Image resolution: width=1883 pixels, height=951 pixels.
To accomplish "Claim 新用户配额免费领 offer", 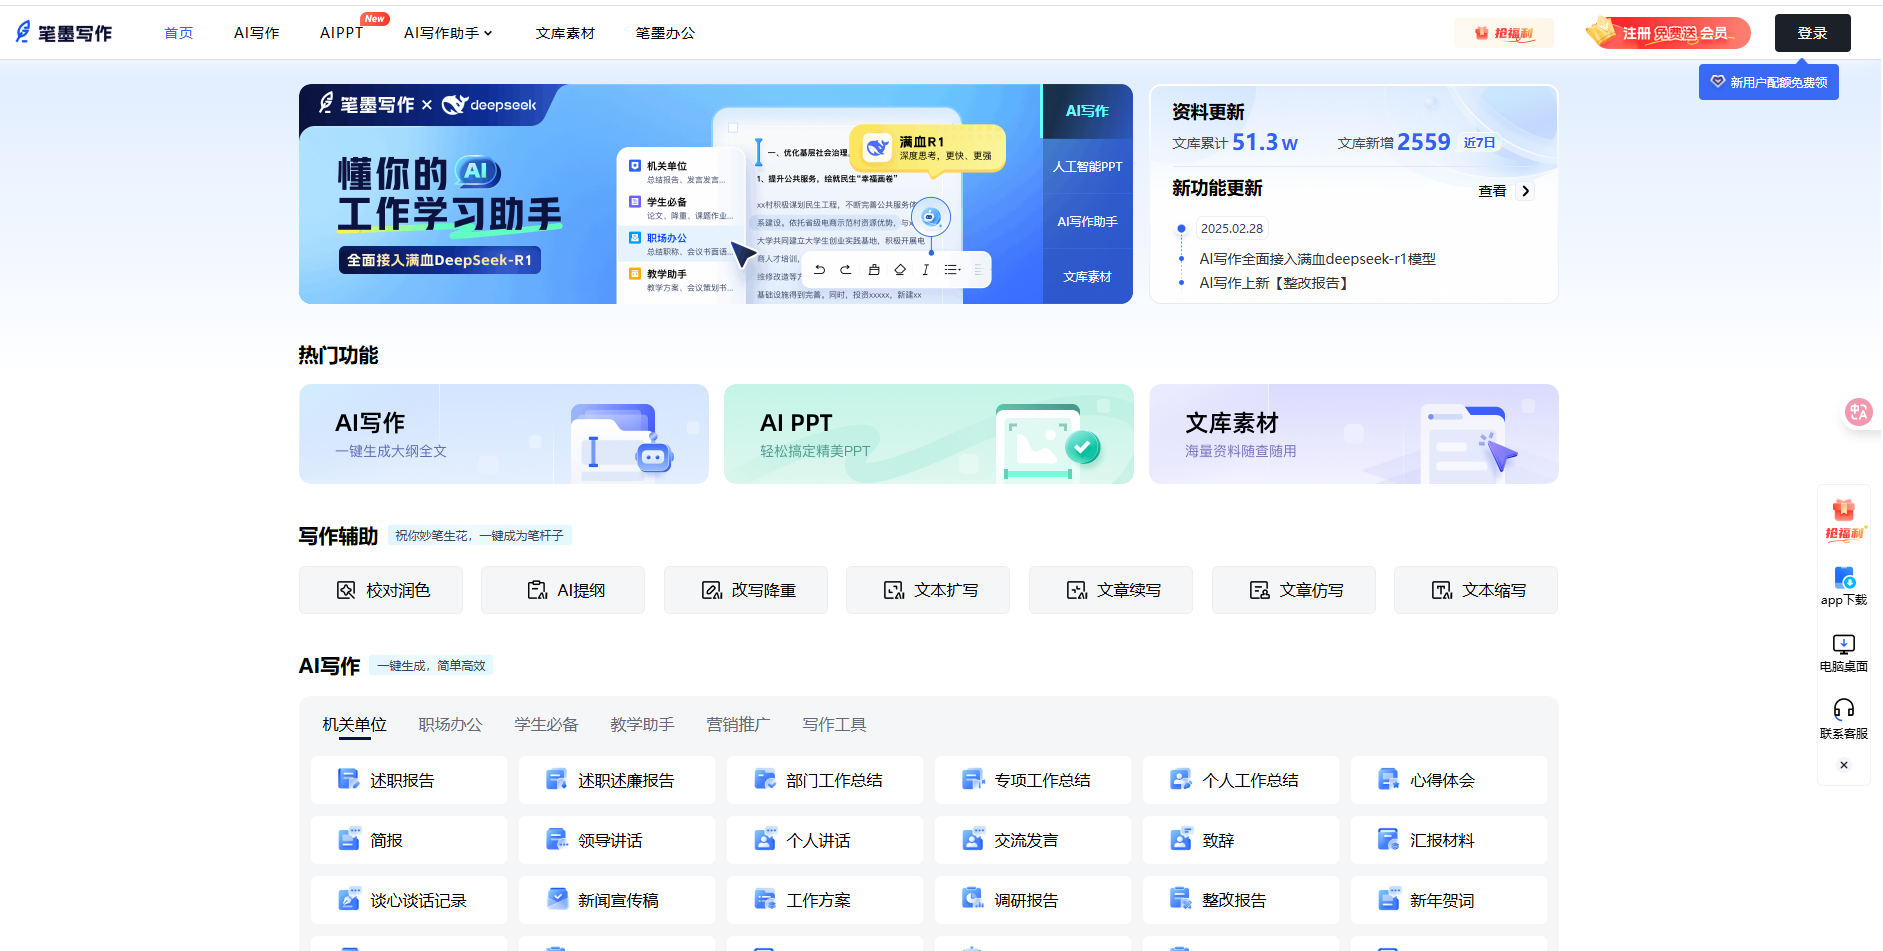I will [1768, 82].
